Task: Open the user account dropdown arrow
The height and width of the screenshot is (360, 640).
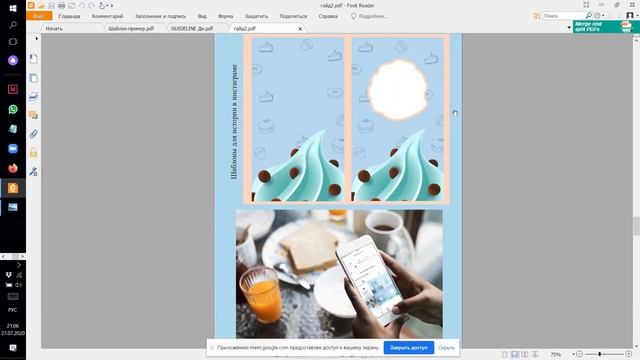Action: coord(637,16)
